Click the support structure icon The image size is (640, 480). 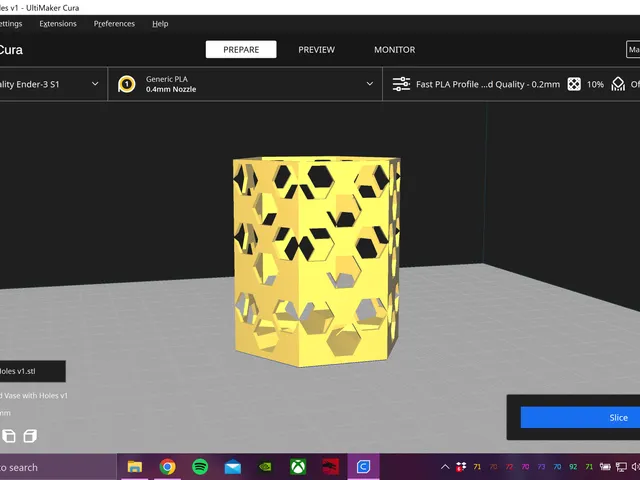coord(618,84)
